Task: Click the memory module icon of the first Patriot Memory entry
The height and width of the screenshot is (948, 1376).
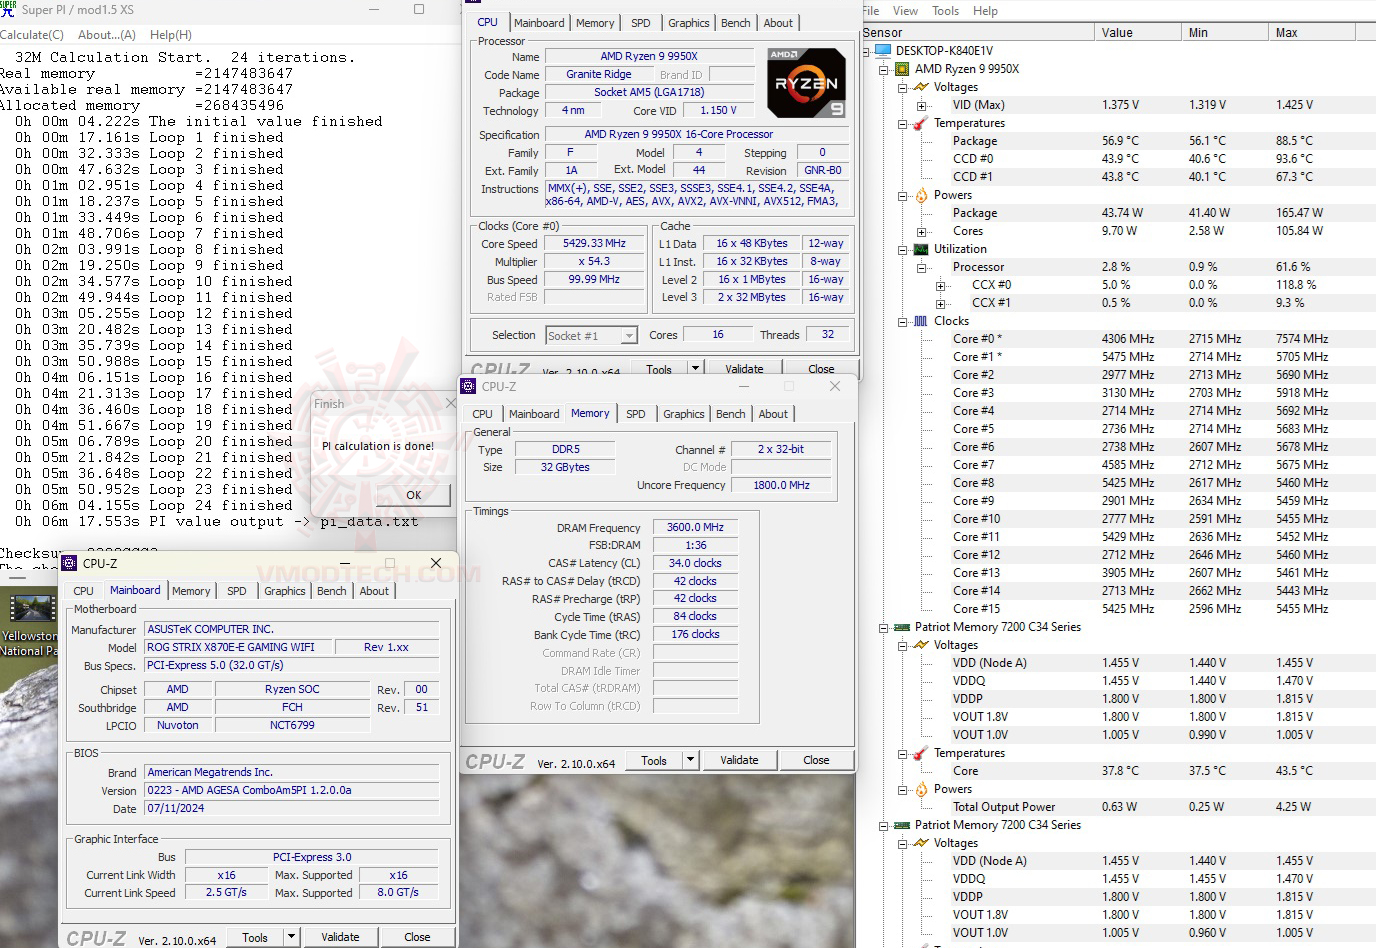Action: (902, 627)
